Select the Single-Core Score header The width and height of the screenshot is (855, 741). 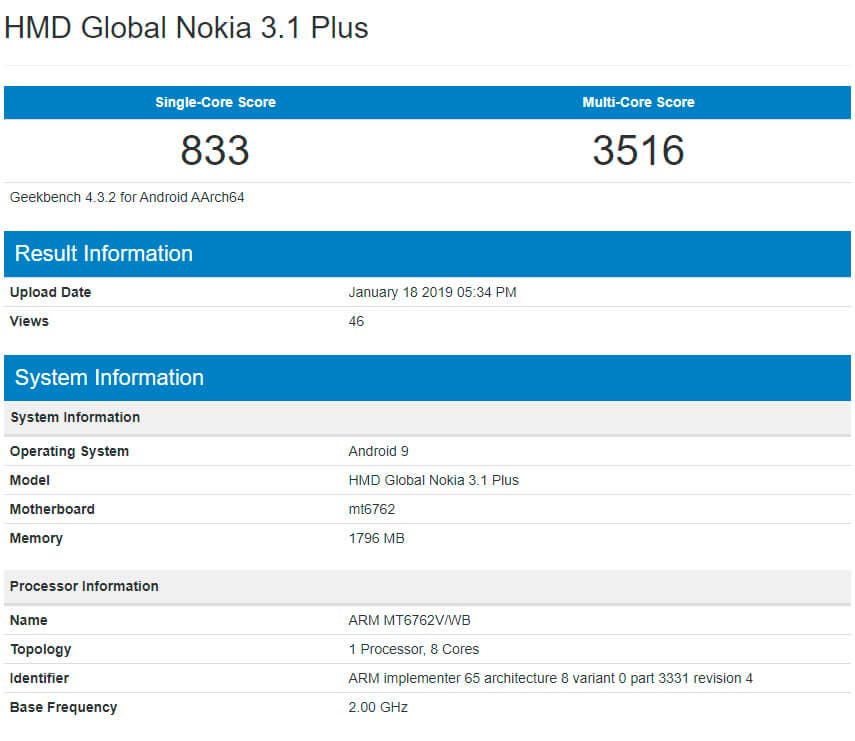pyautogui.click(x=214, y=102)
